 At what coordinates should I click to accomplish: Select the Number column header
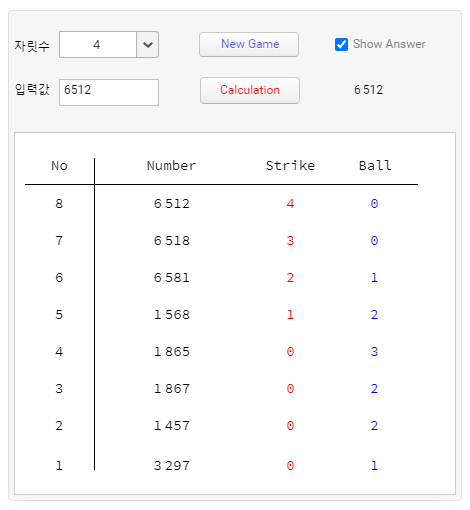click(x=172, y=166)
